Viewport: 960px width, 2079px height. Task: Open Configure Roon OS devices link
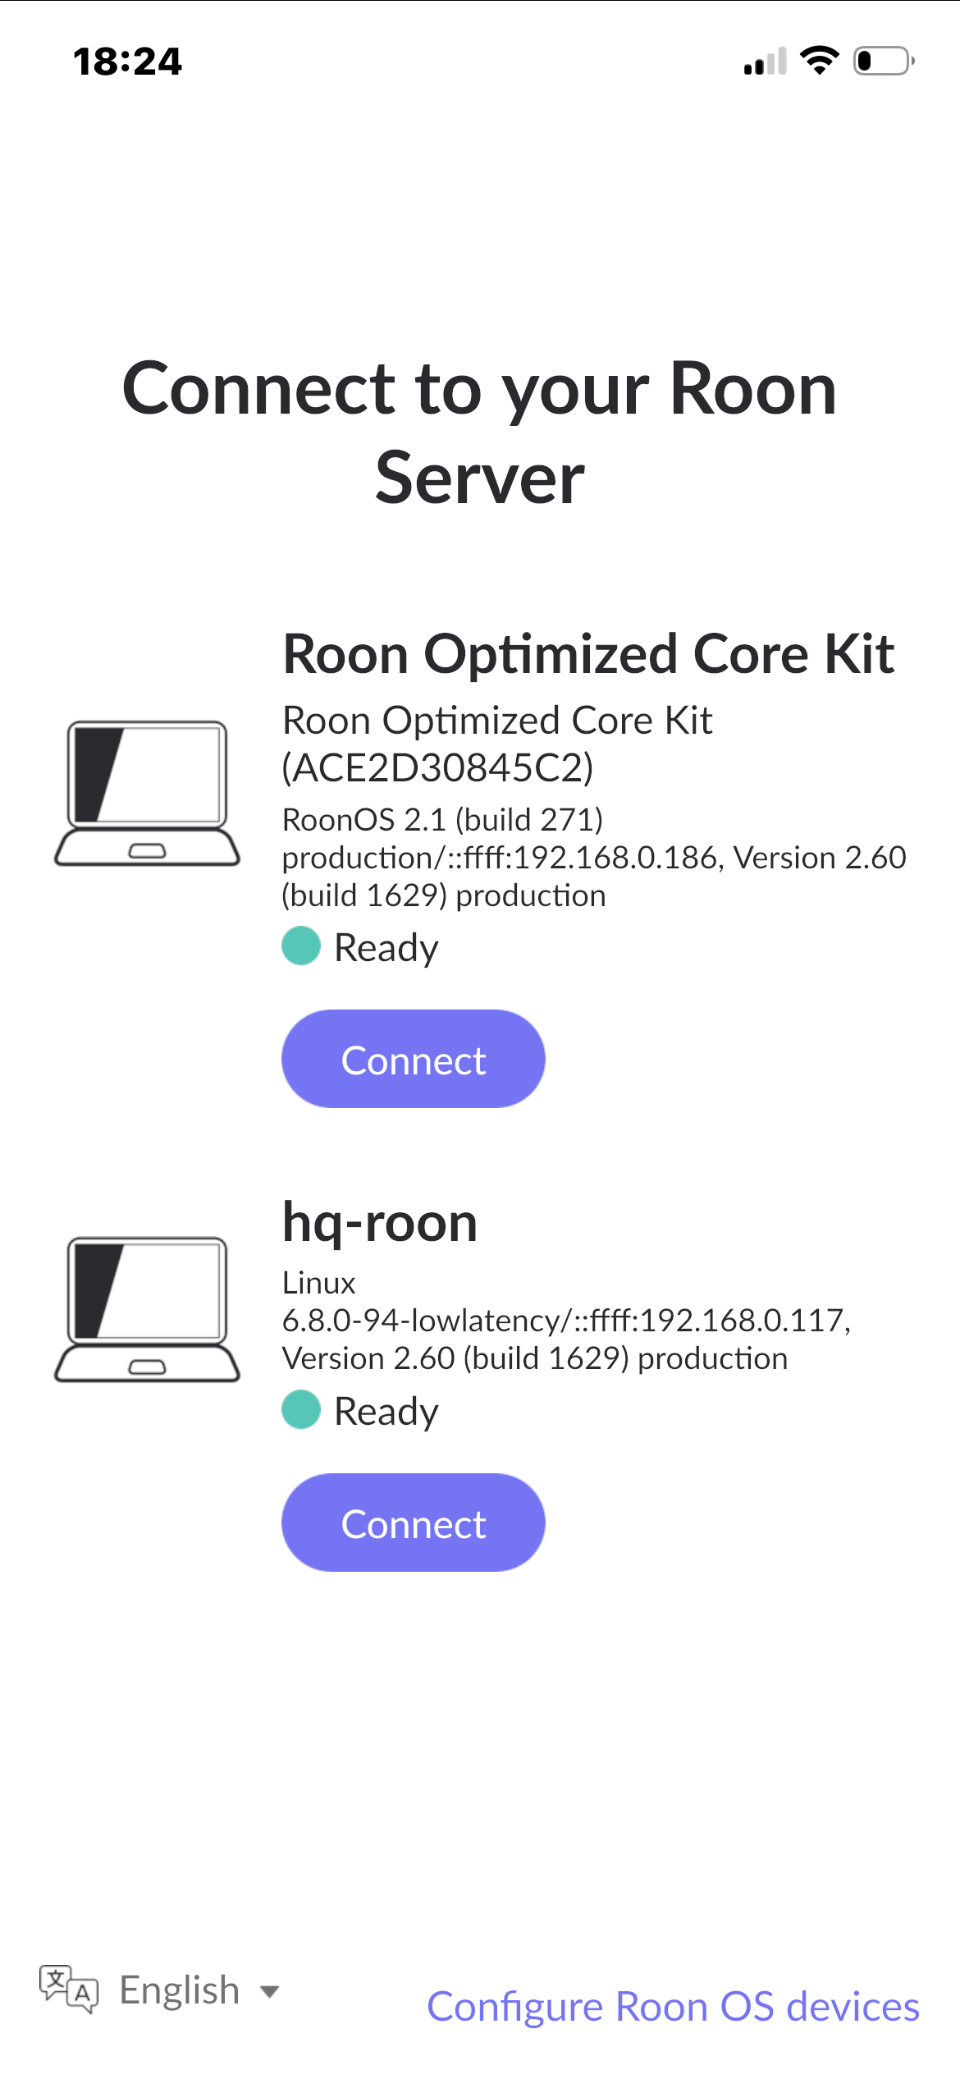(x=673, y=2006)
